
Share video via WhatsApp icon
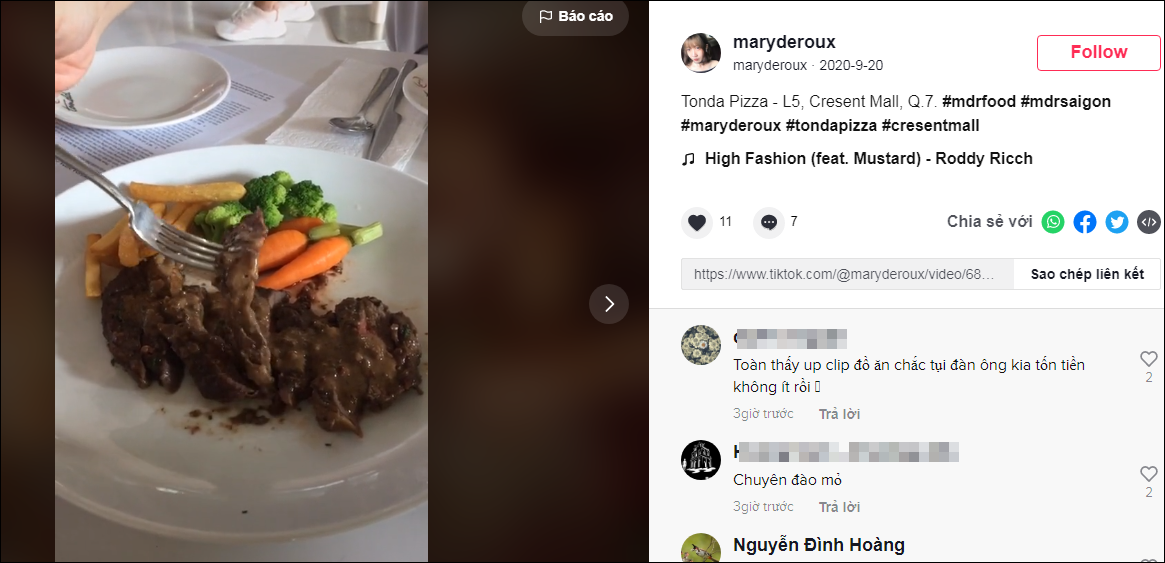(x=1053, y=222)
